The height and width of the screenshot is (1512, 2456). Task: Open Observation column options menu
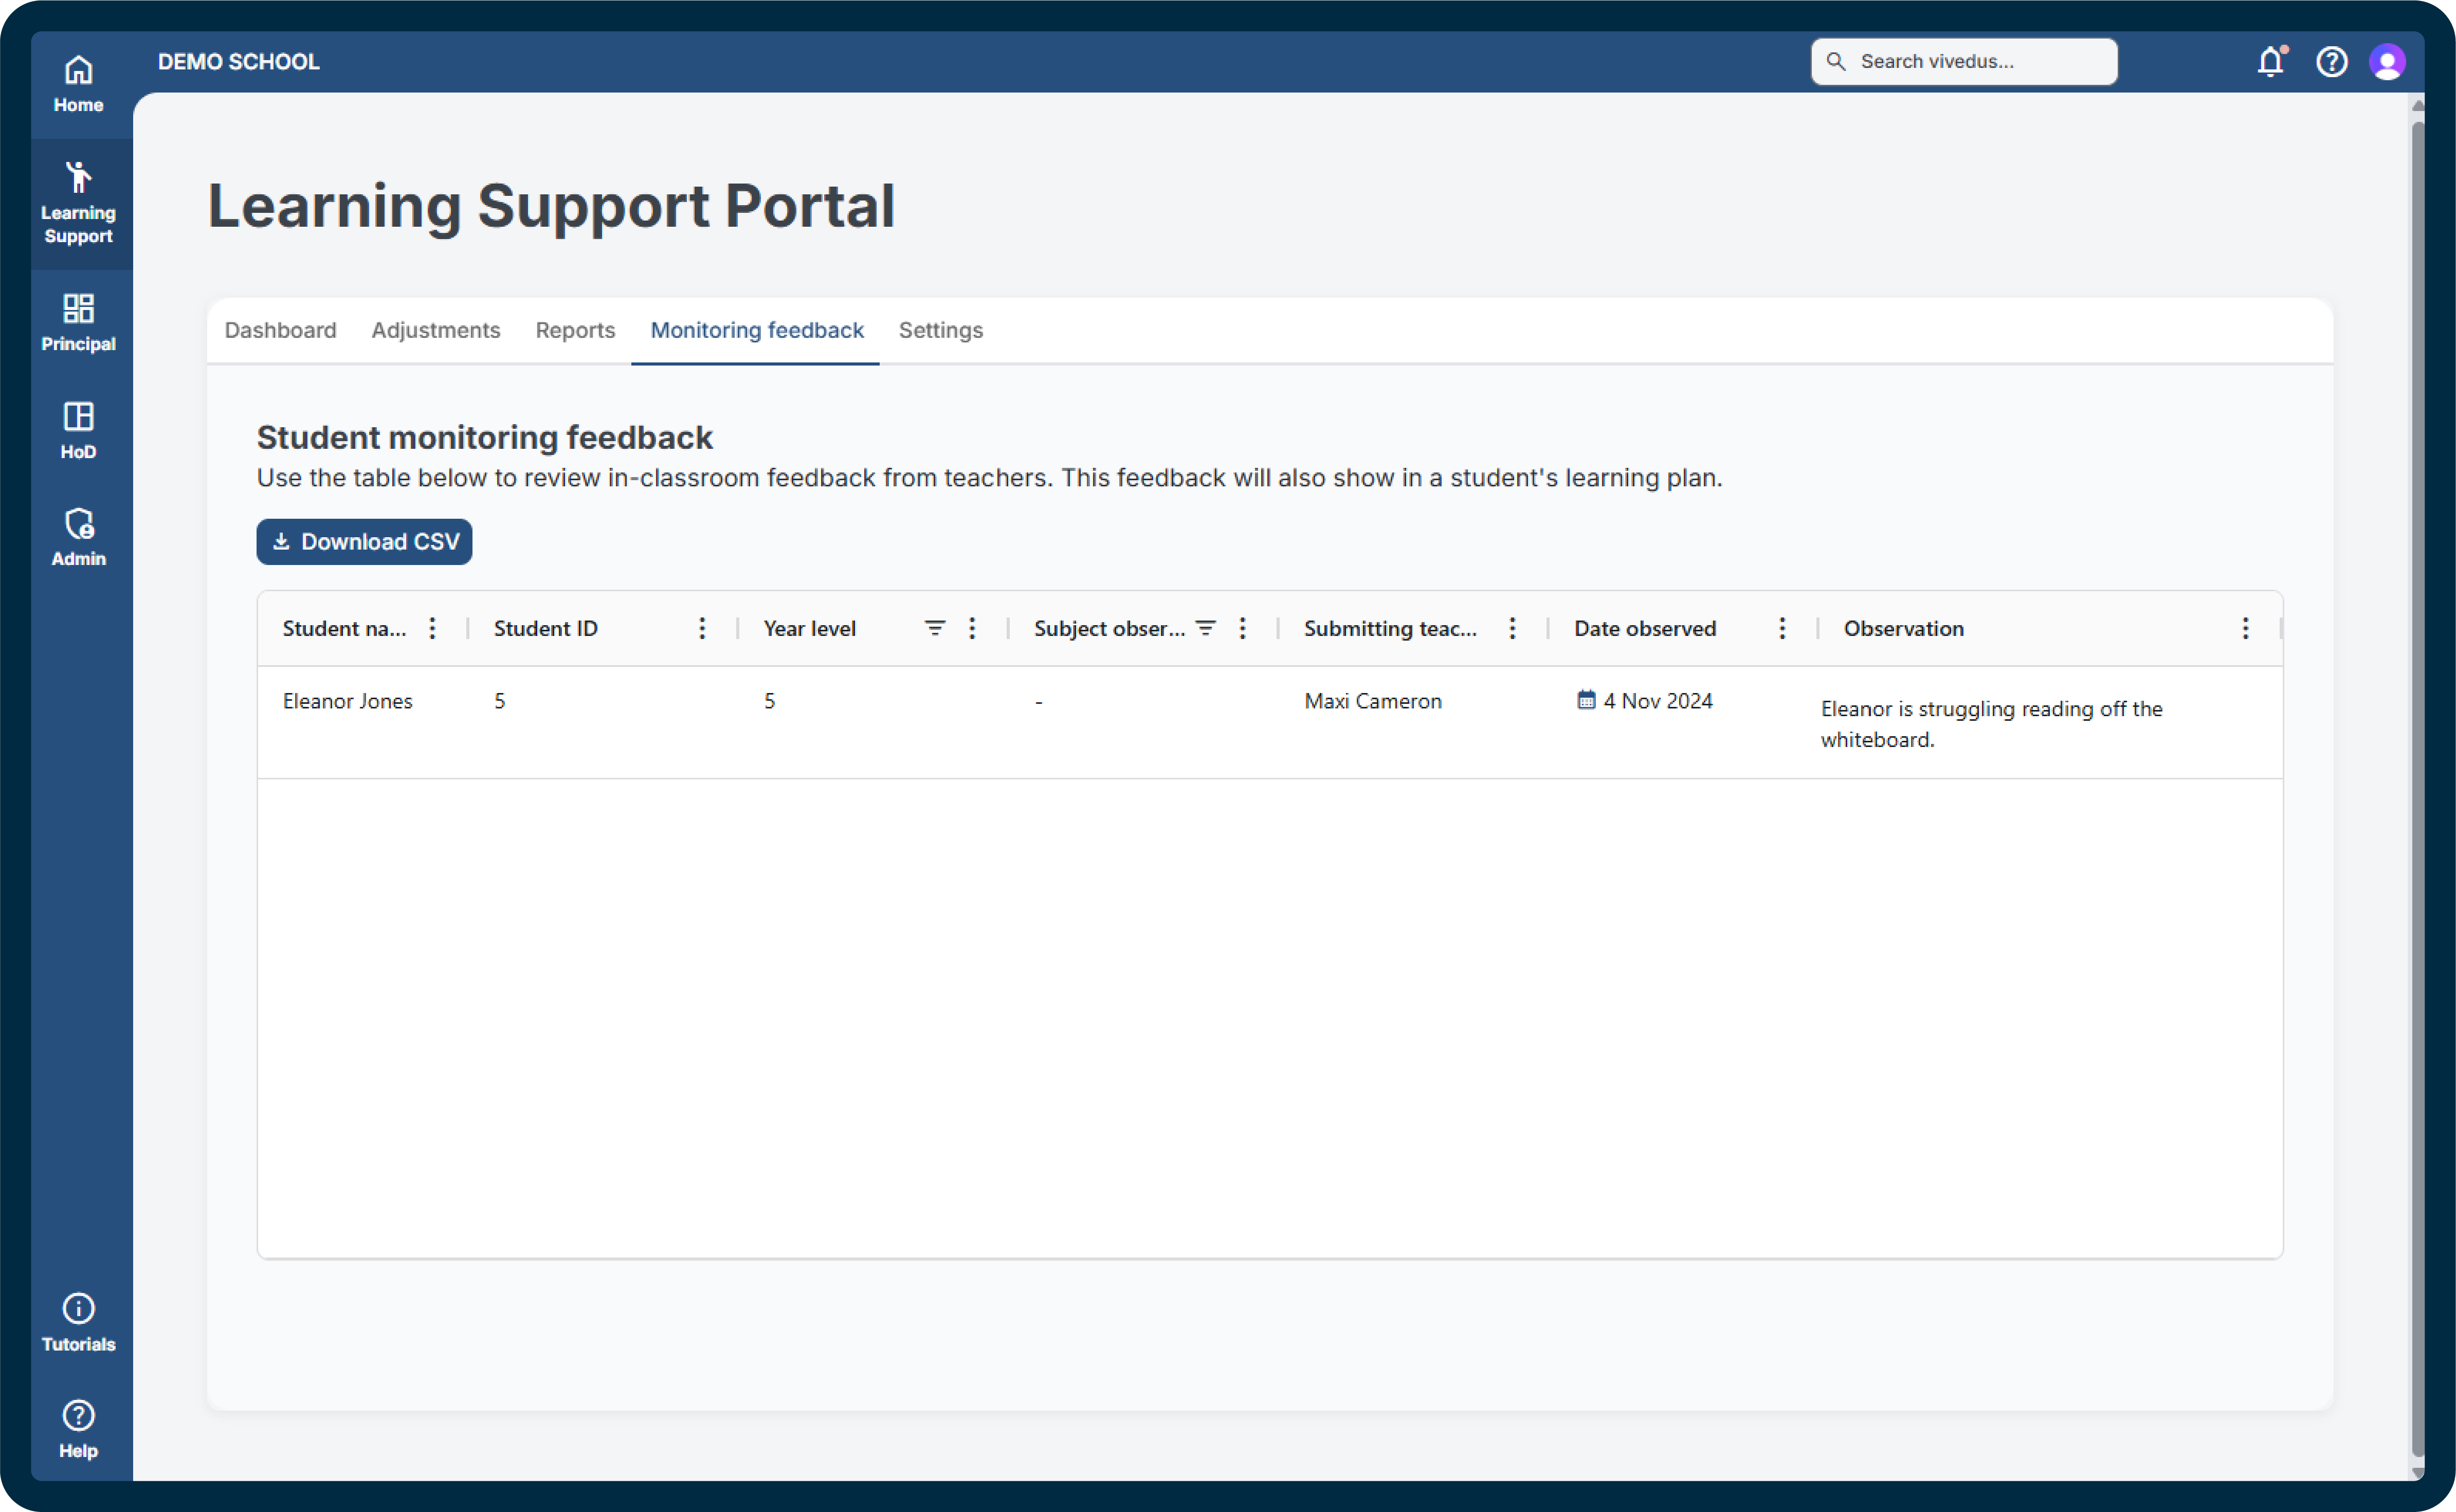2244,628
